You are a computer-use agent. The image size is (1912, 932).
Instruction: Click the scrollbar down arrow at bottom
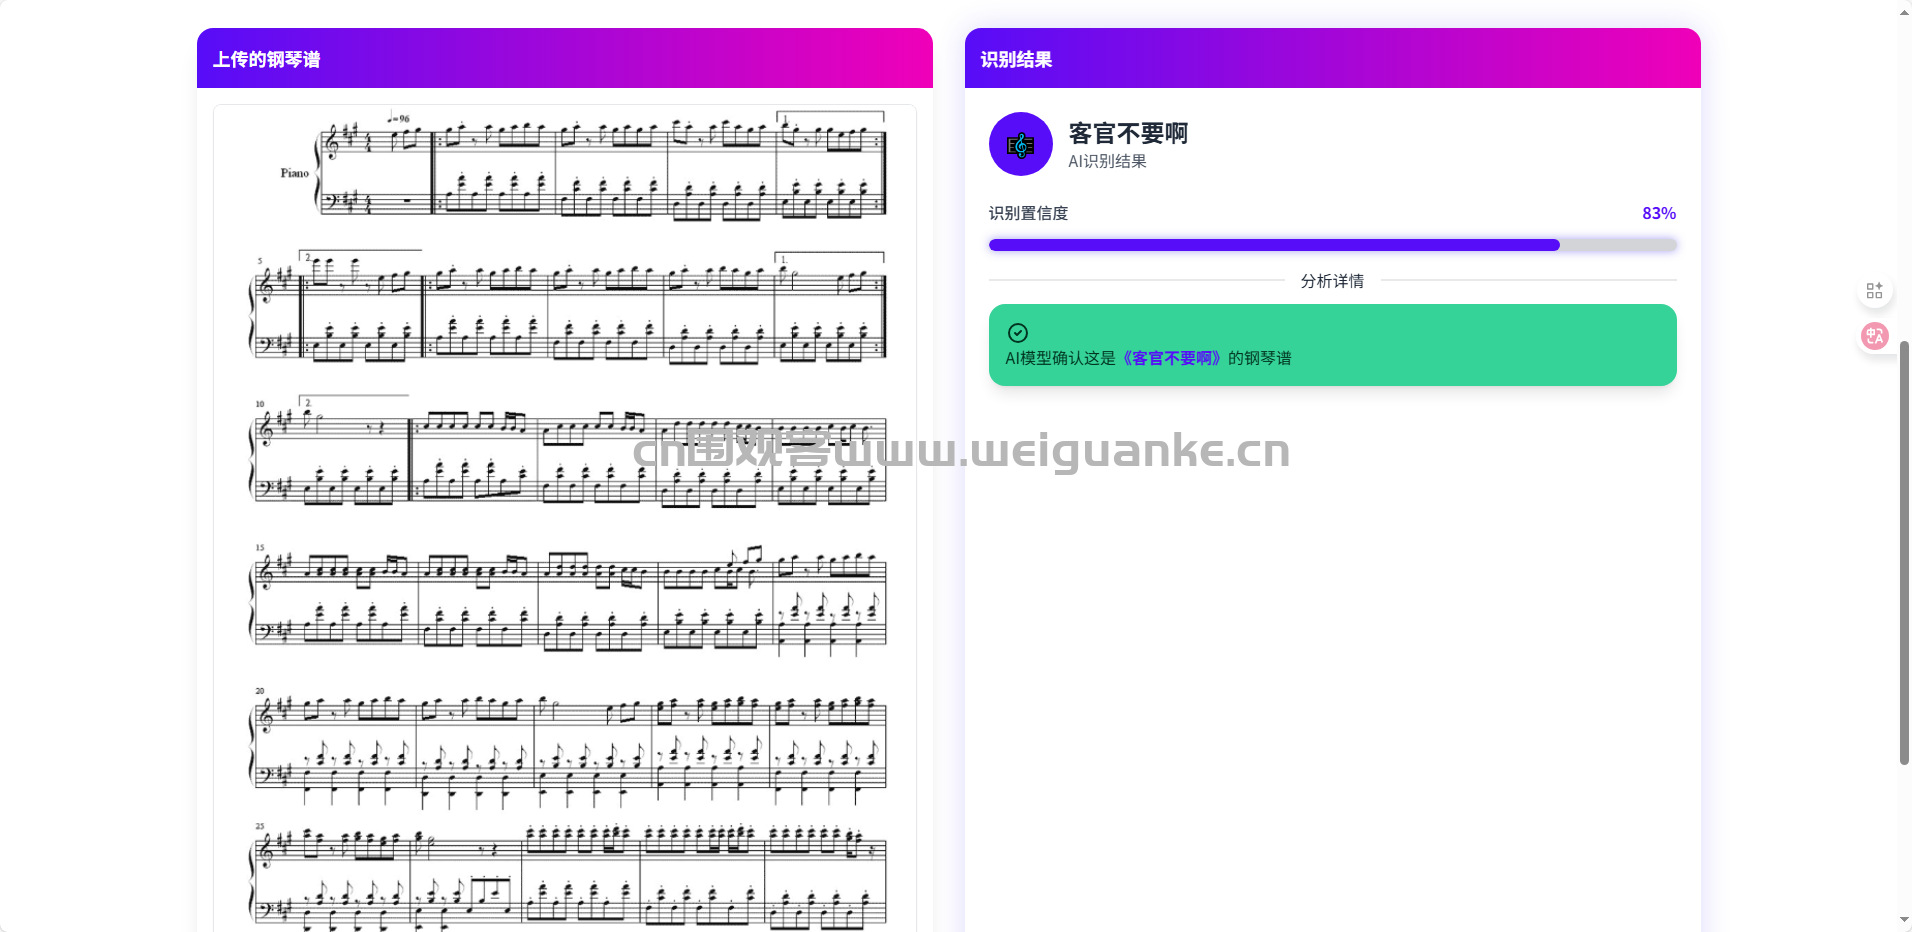pyautogui.click(x=1904, y=920)
